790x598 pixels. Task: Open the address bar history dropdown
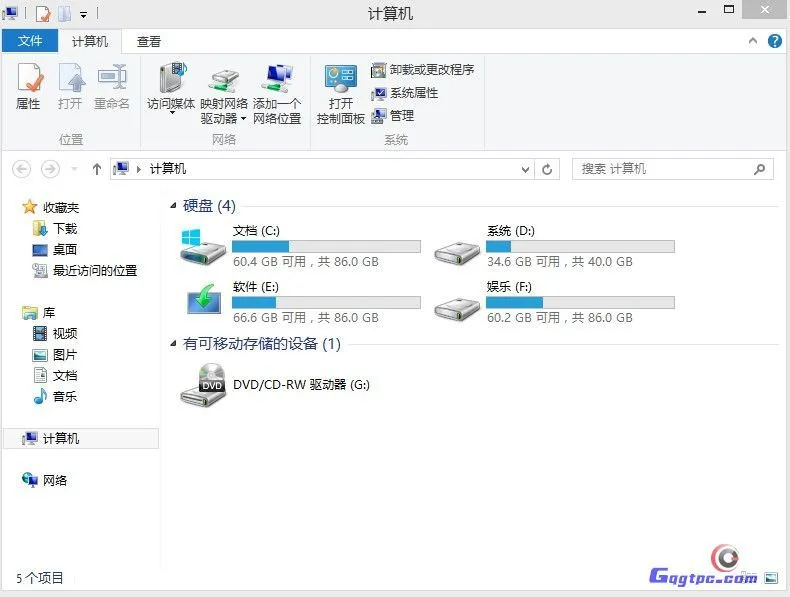tap(525, 169)
